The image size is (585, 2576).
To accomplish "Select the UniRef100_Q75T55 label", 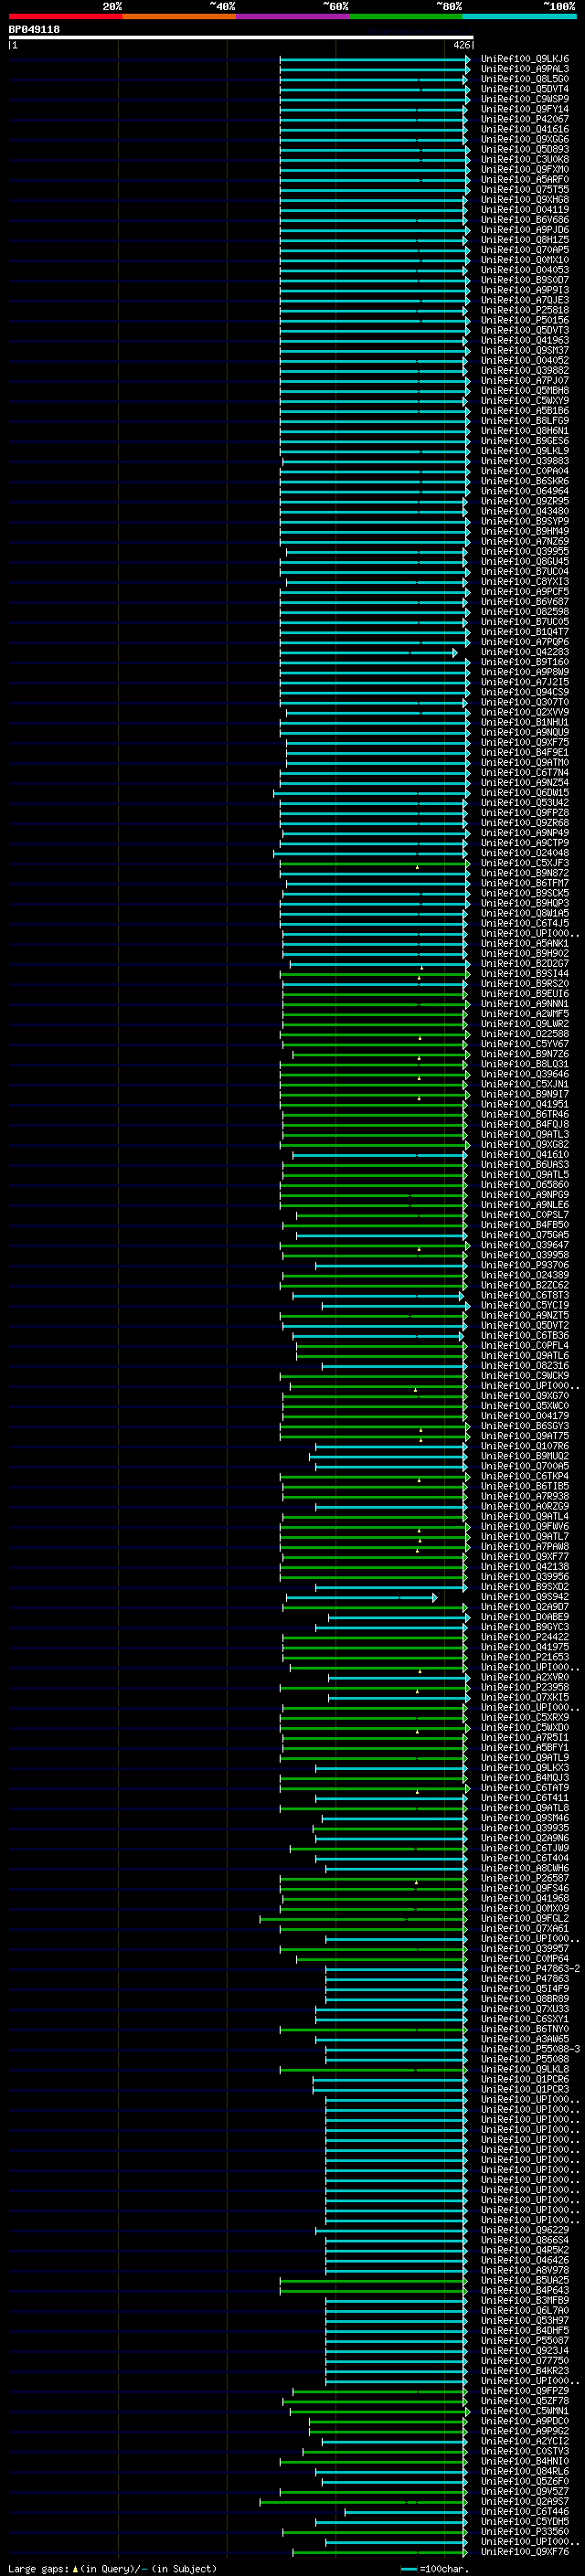I will [x=525, y=189].
